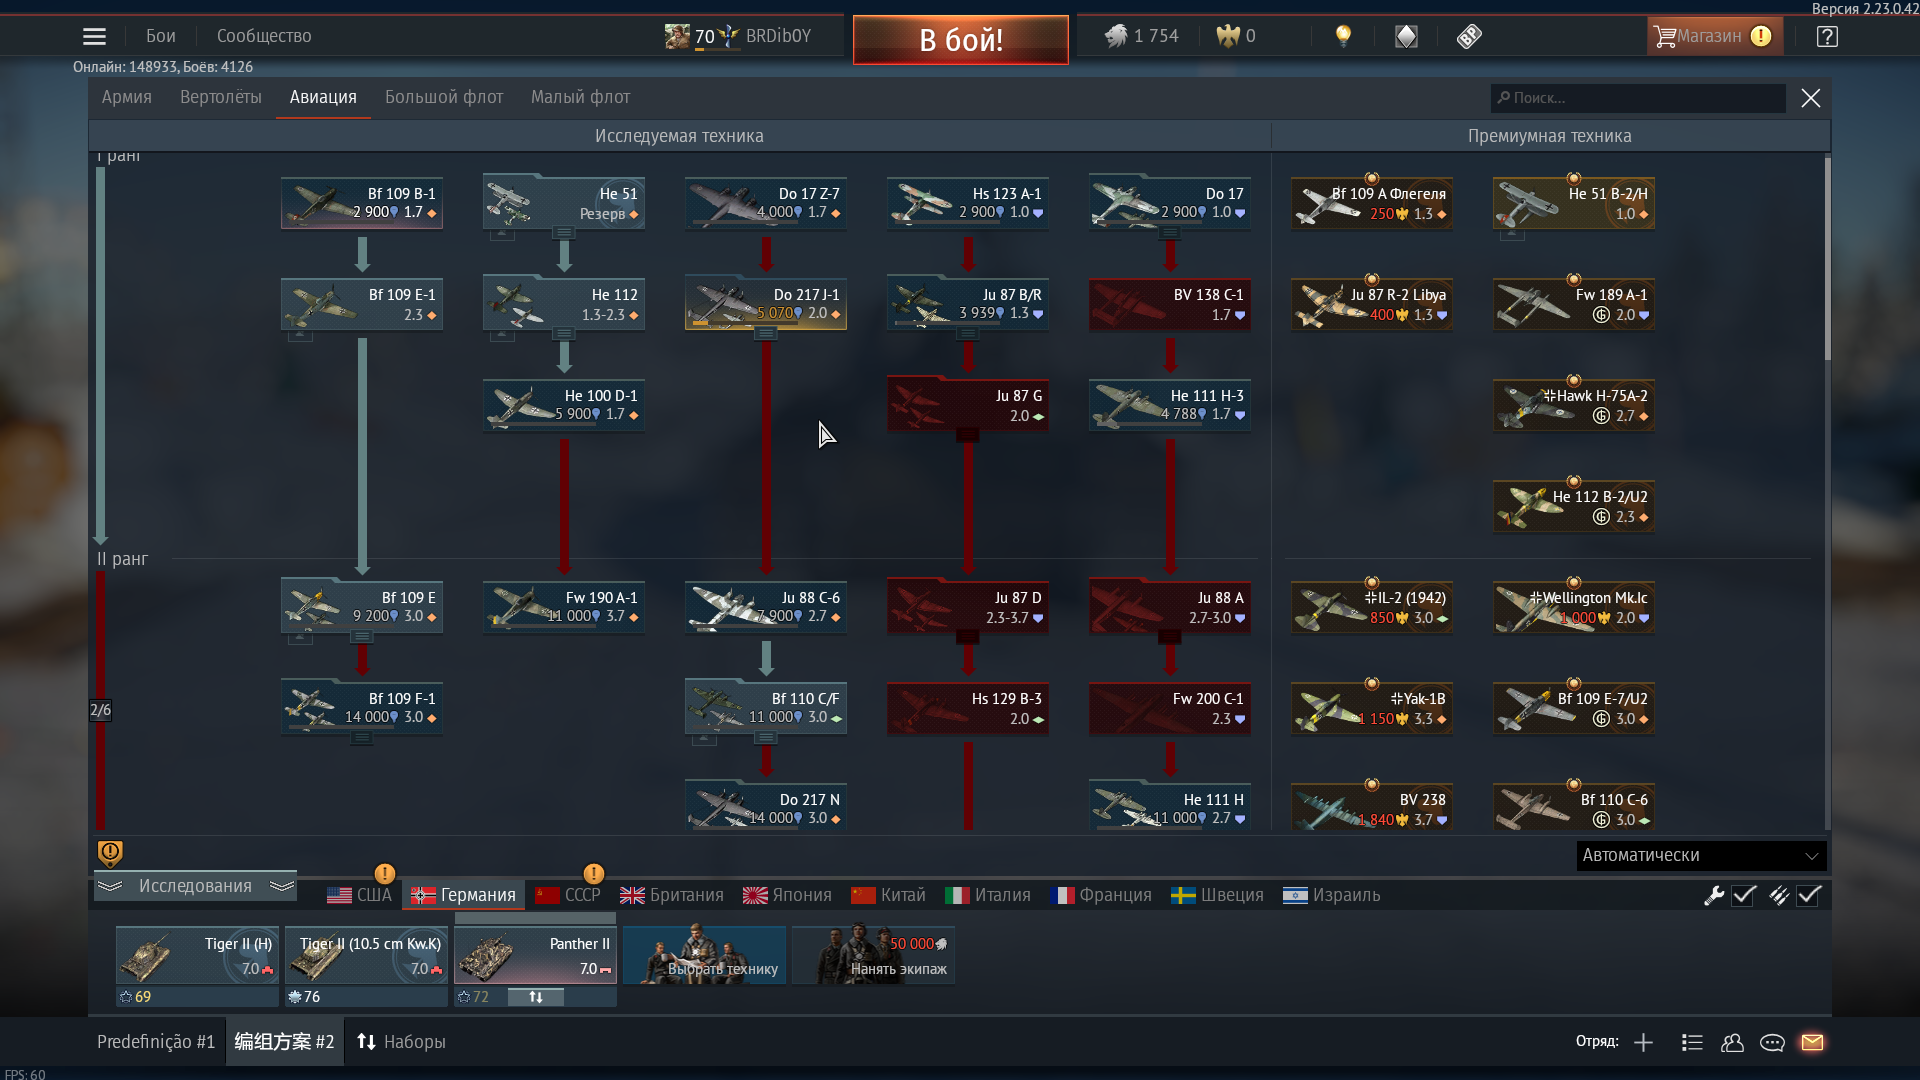
Task: Switch to the Вертолёты tab
Action: click(221, 97)
